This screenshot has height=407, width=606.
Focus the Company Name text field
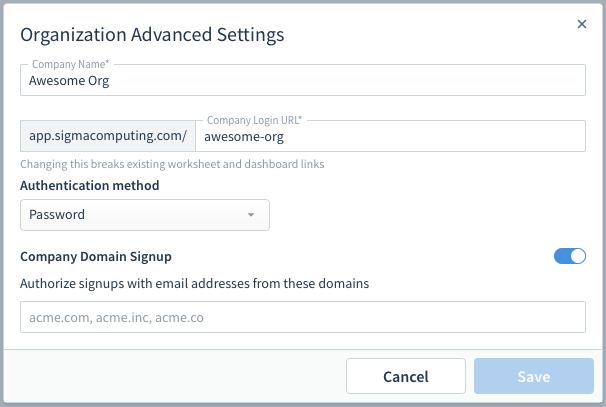coord(303,80)
